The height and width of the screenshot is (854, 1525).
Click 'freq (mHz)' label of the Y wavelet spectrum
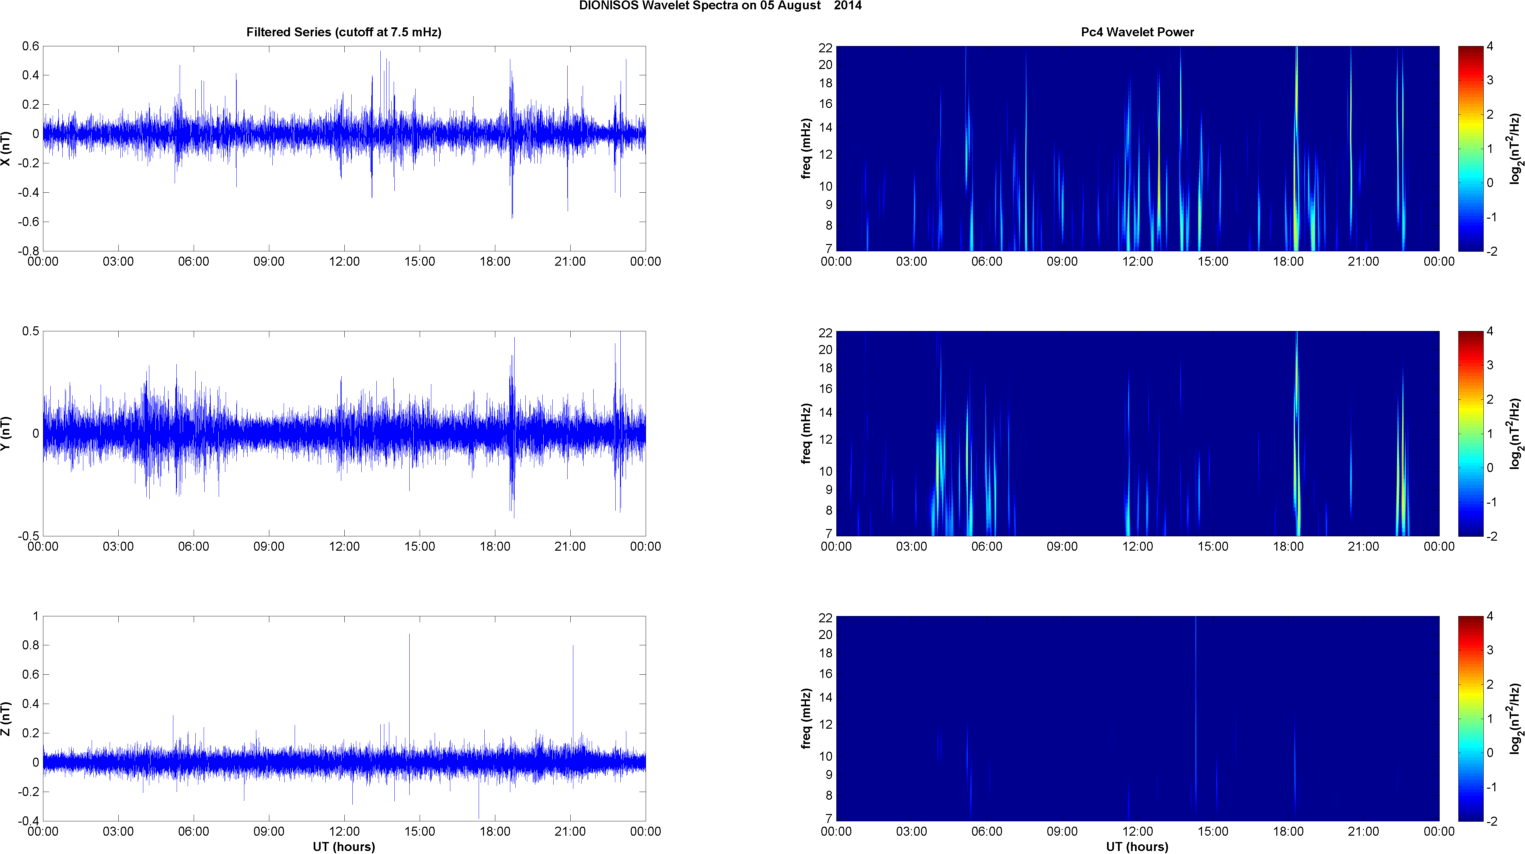point(806,433)
